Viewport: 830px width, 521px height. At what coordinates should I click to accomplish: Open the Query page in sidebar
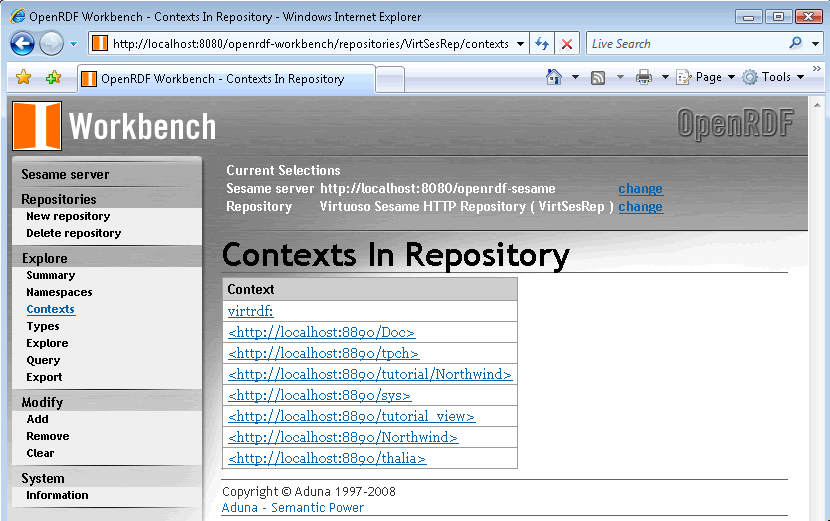[x=43, y=360]
